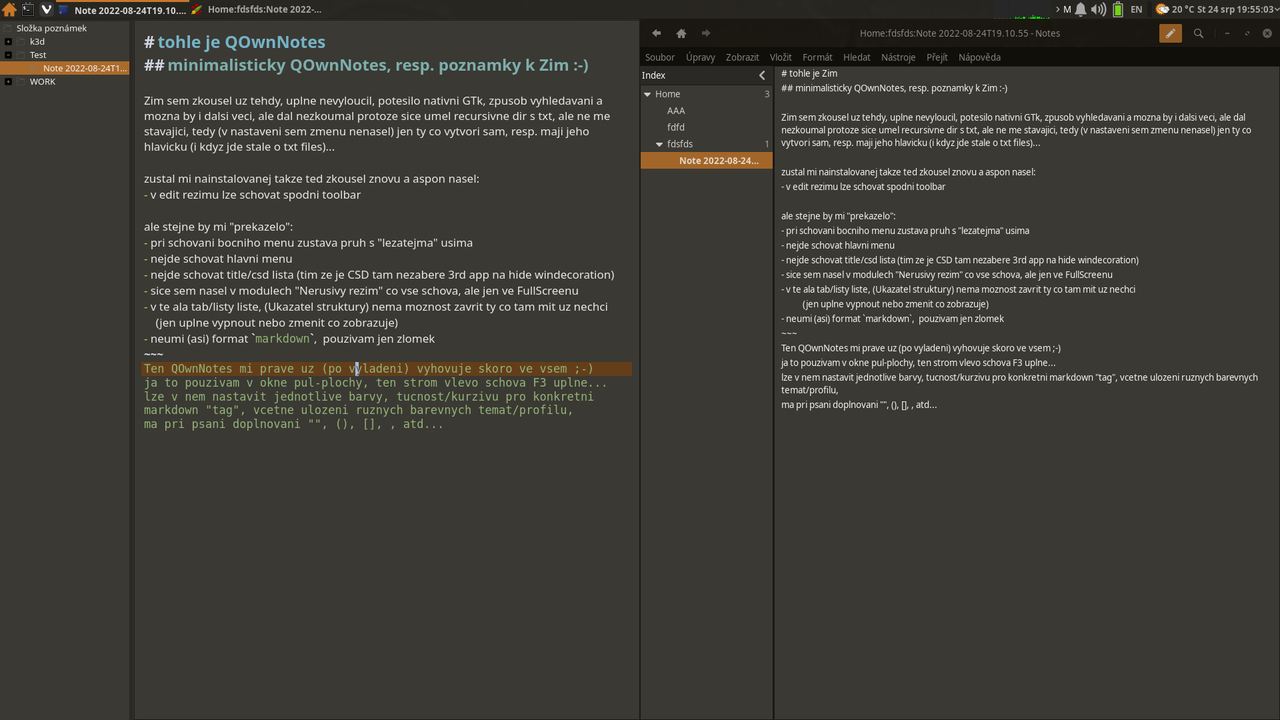Open the Přejít menu
The height and width of the screenshot is (720, 1280).
point(937,57)
